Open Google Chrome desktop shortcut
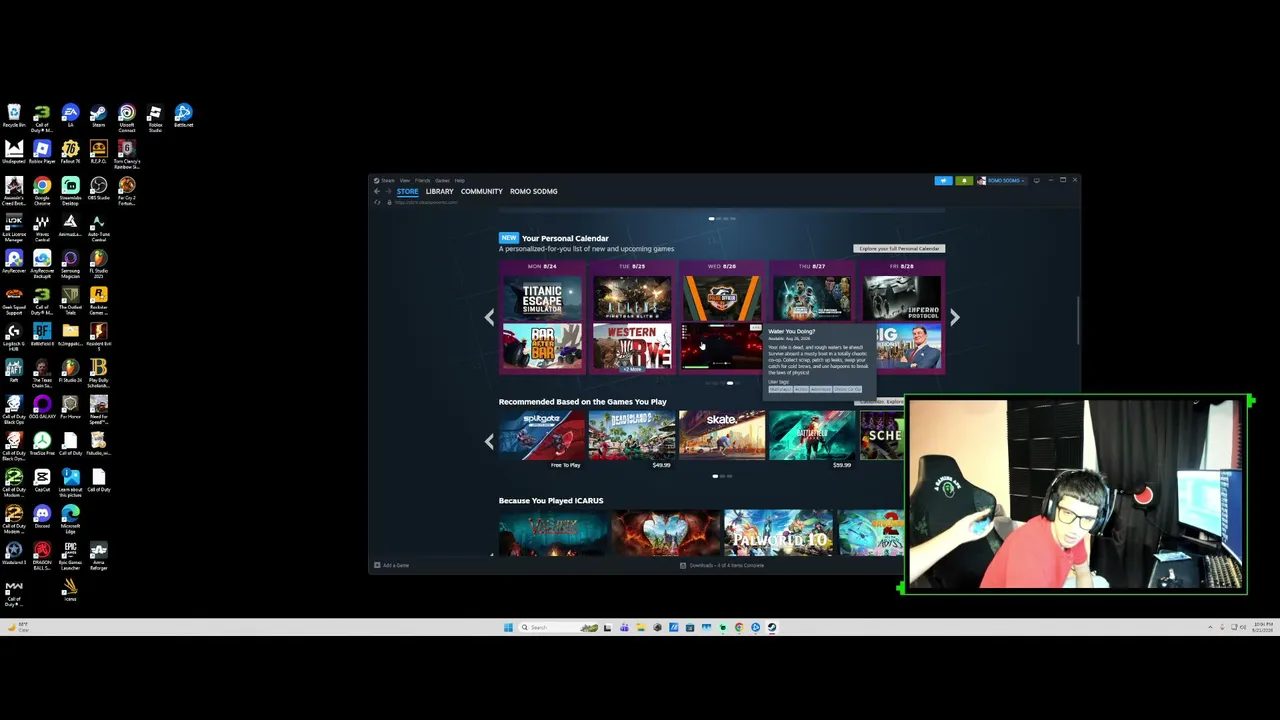This screenshot has width=1280, height=720. pyautogui.click(x=42, y=190)
